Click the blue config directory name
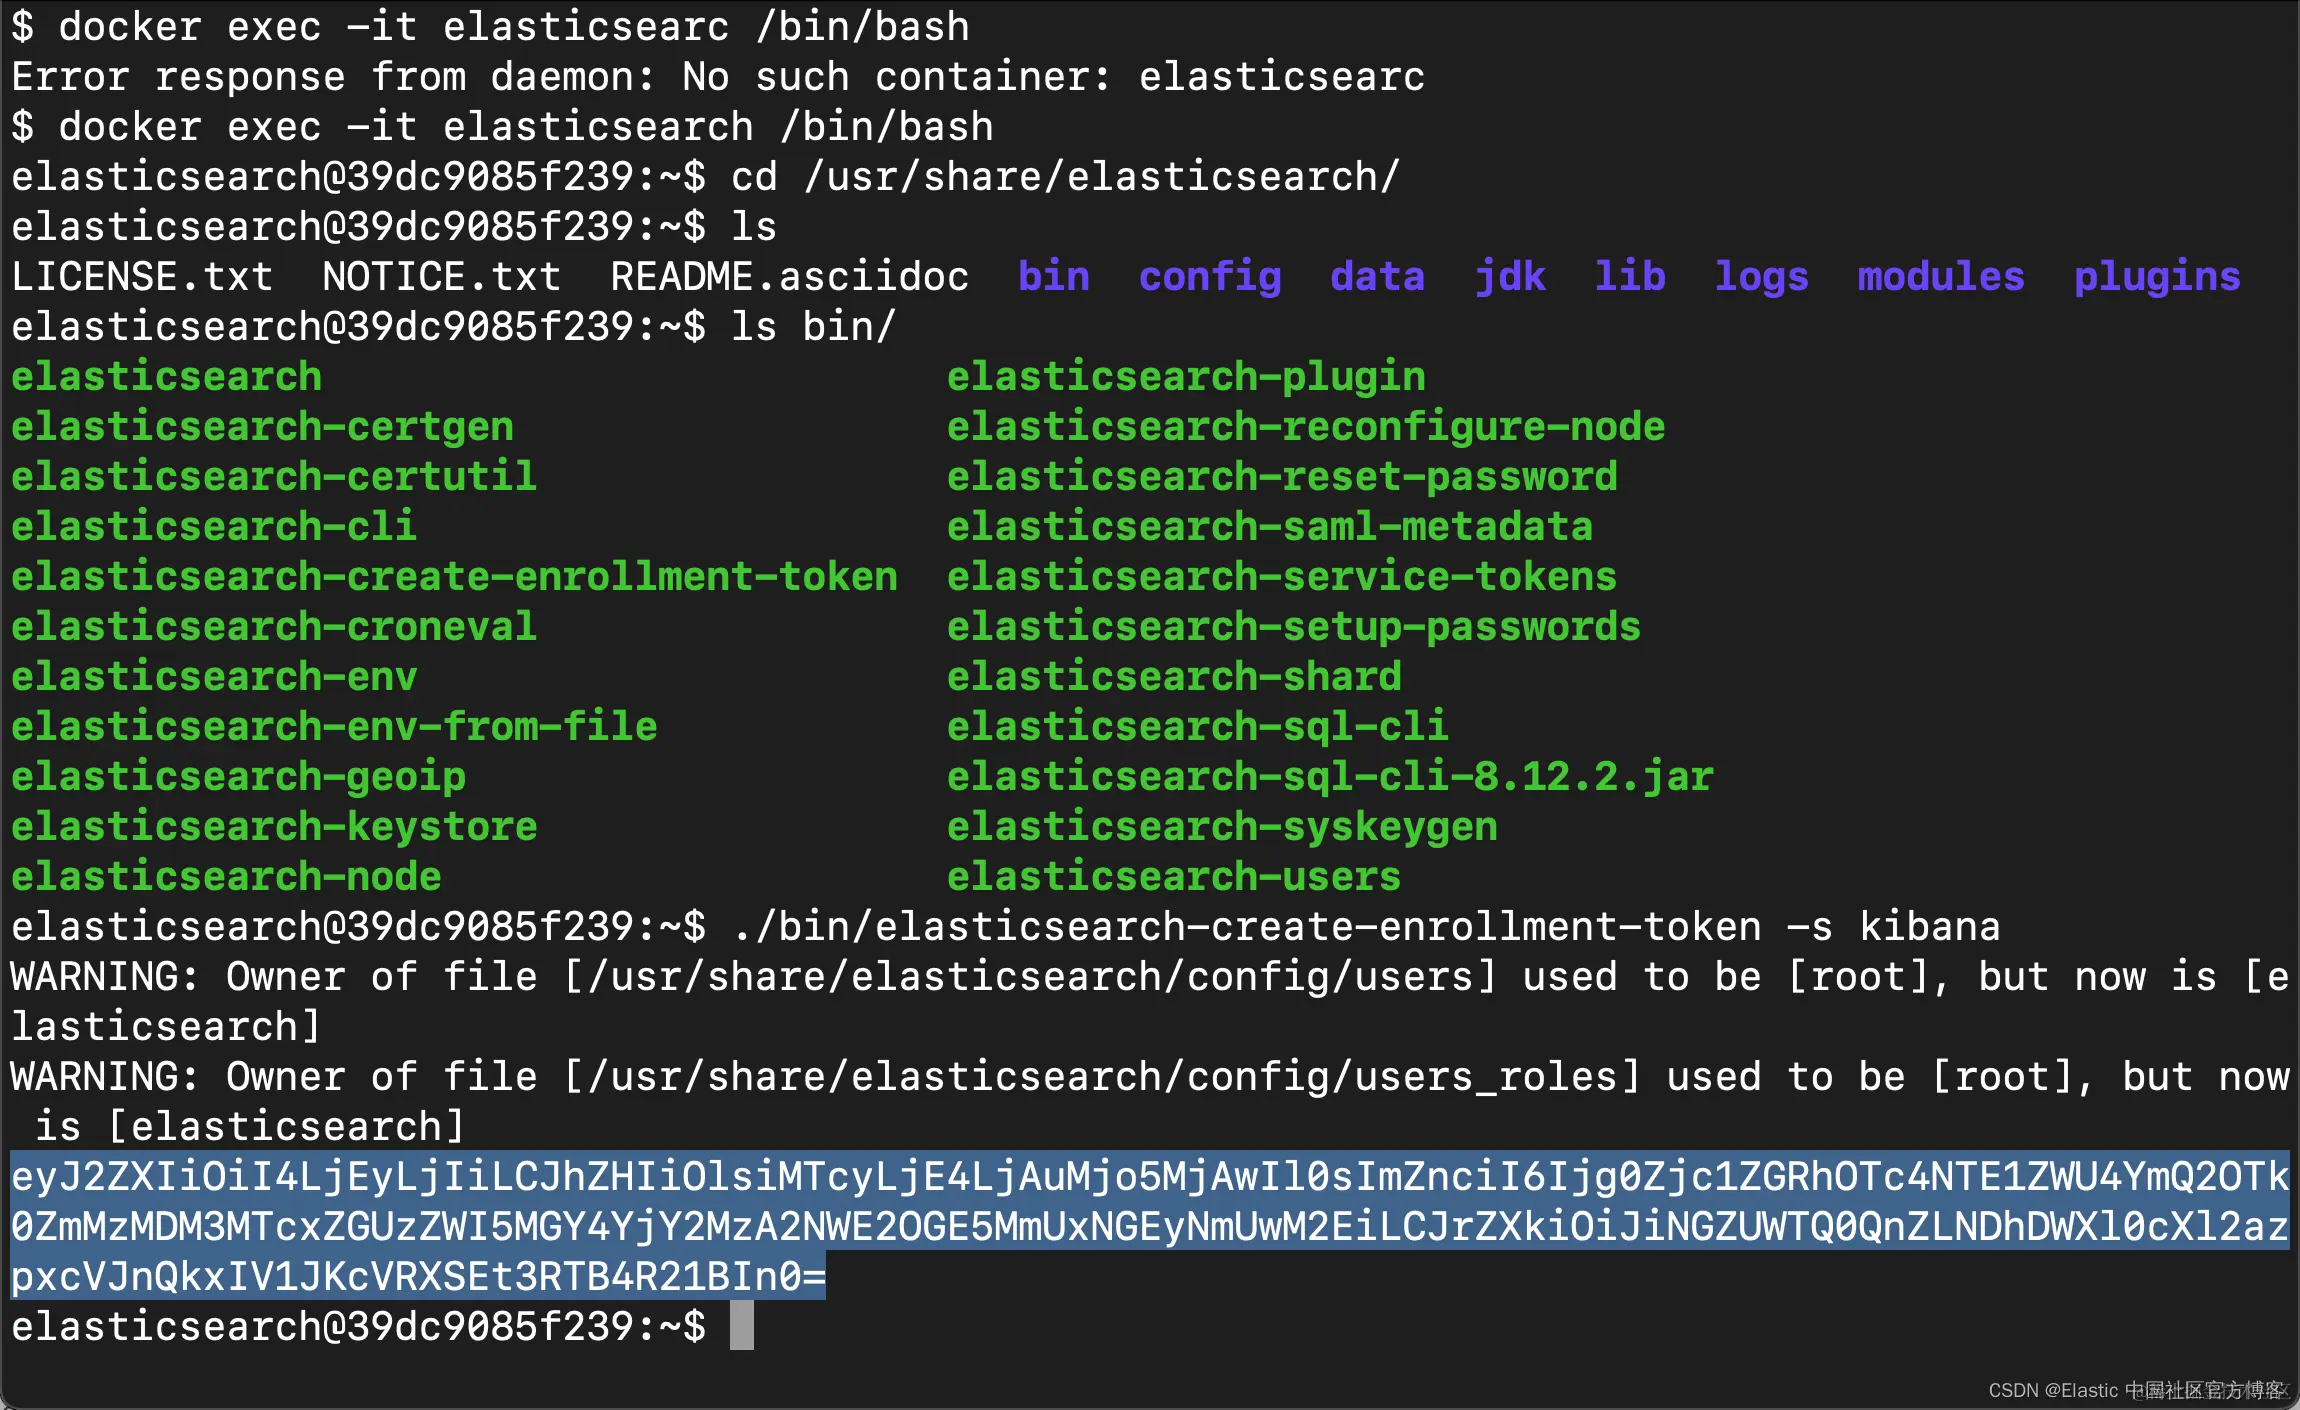2300x1410 pixels. coord(1209,277)
